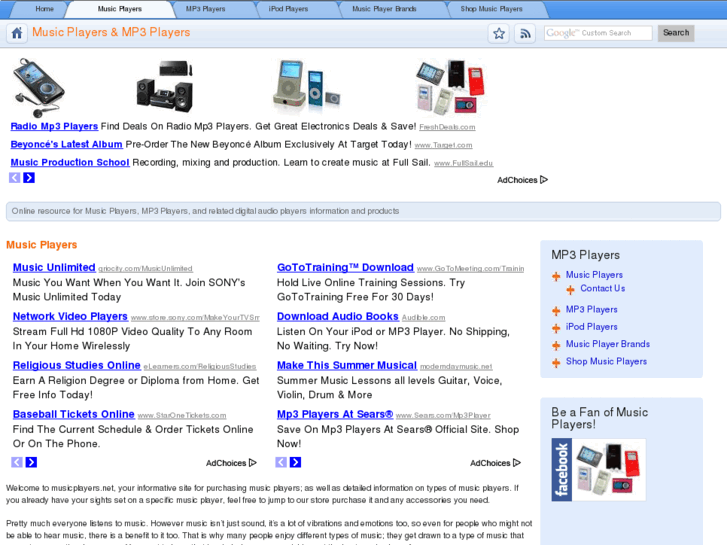Open Music Unlimited ad link
The height and width of the screenshot is (545, 727).
[x=54, y=268]
